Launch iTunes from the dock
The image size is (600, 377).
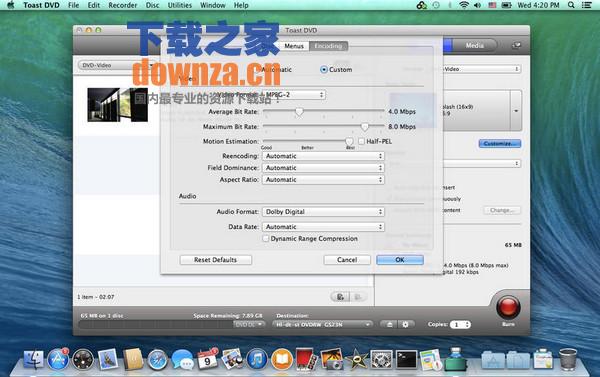click(x=257, y=360)
